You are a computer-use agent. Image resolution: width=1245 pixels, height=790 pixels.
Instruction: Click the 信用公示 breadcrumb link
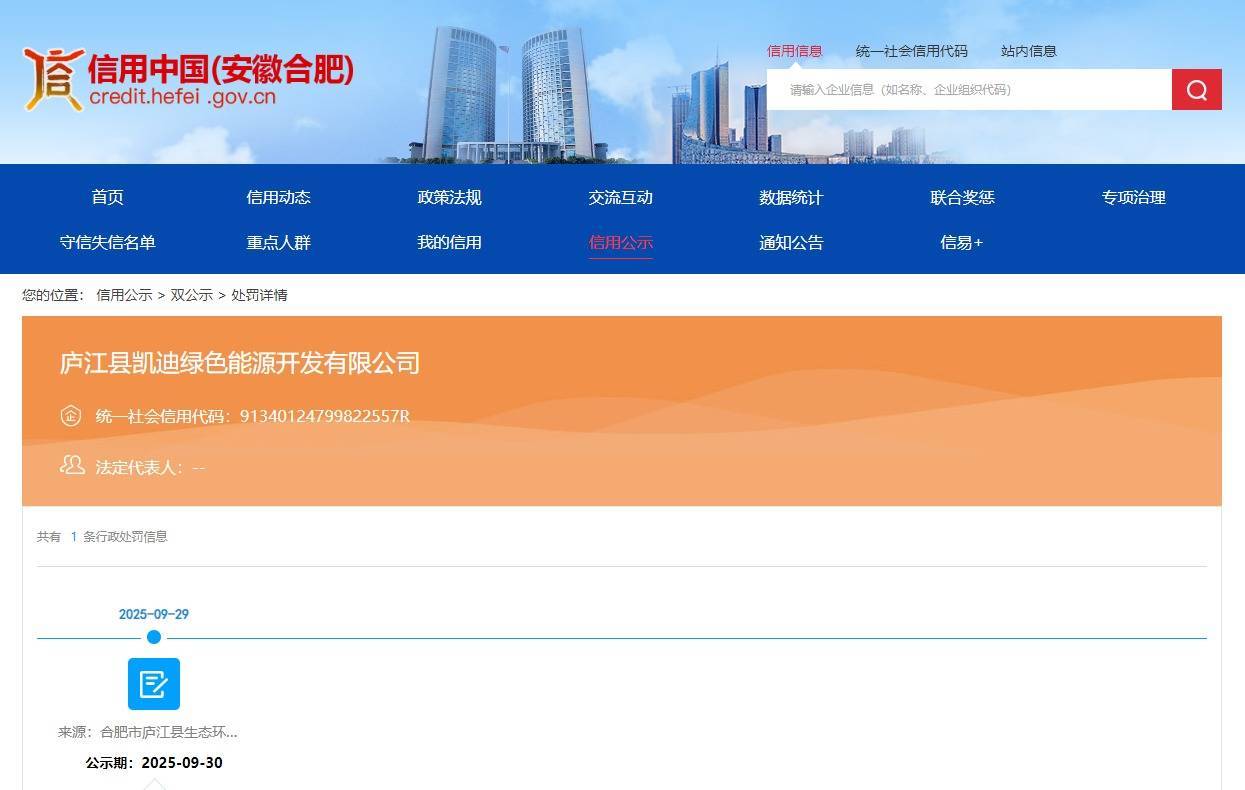coord(124,295)
